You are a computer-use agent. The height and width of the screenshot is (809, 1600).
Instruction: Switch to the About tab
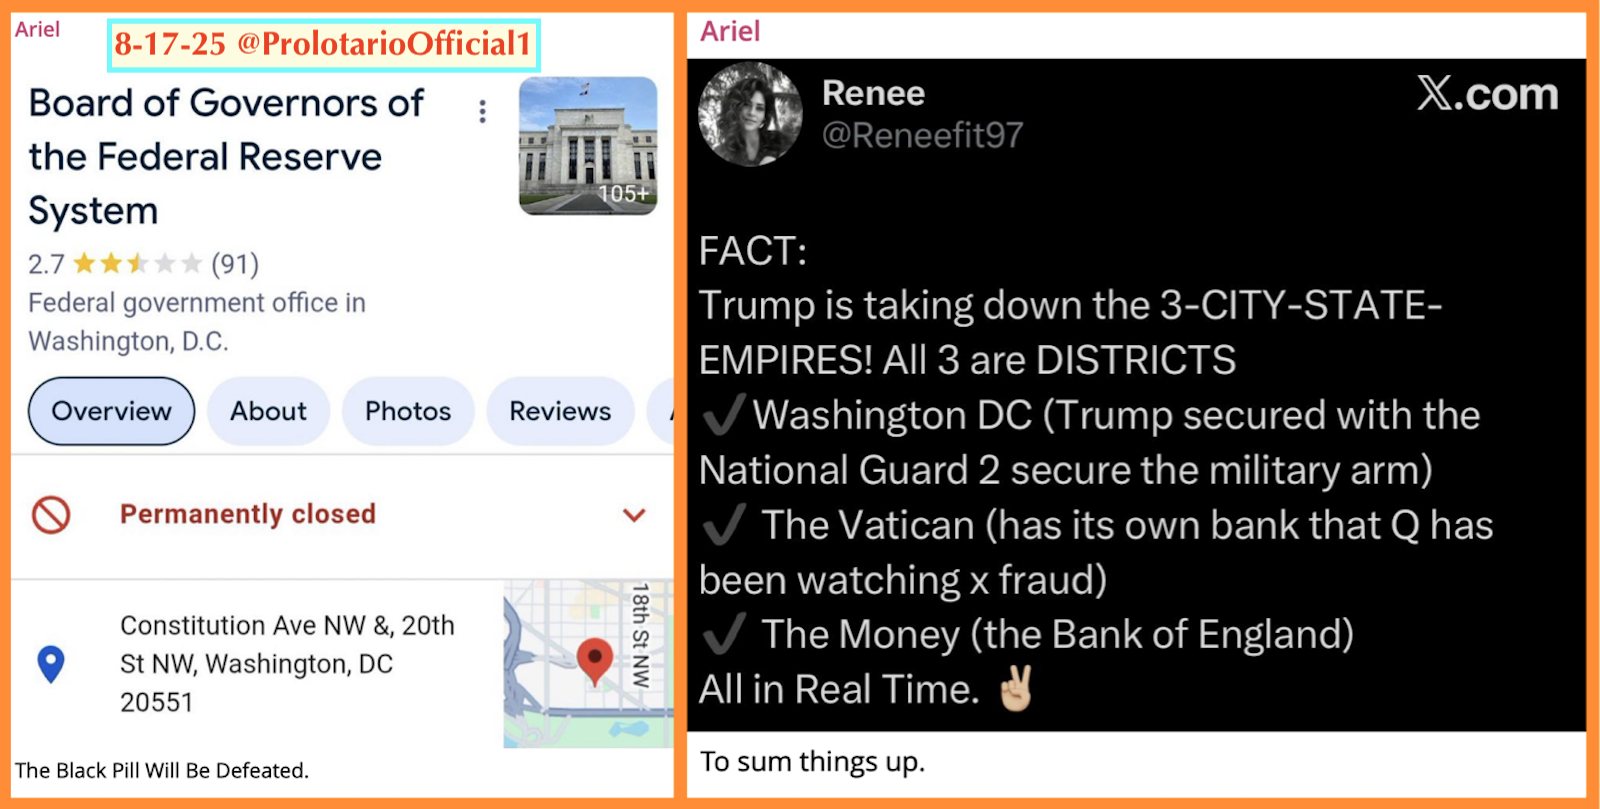(268, 411)
